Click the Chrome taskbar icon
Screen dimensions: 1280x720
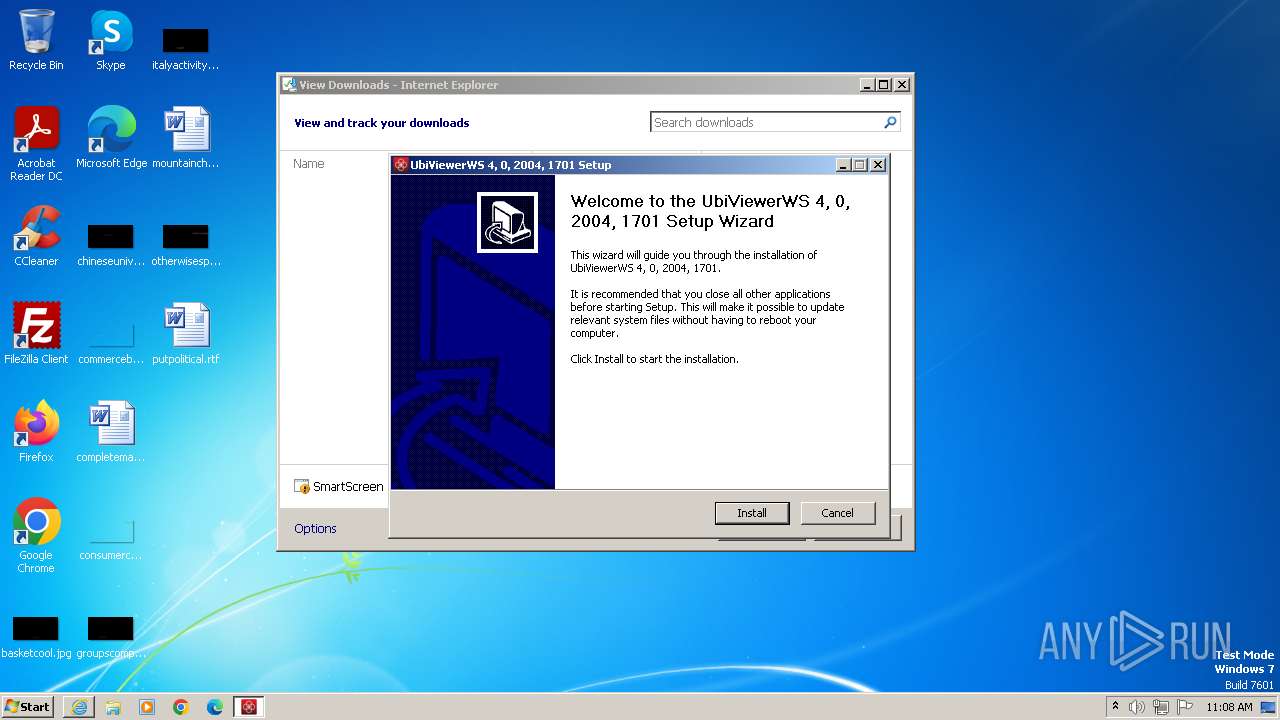pyautogui.click(x=181, y=707)
